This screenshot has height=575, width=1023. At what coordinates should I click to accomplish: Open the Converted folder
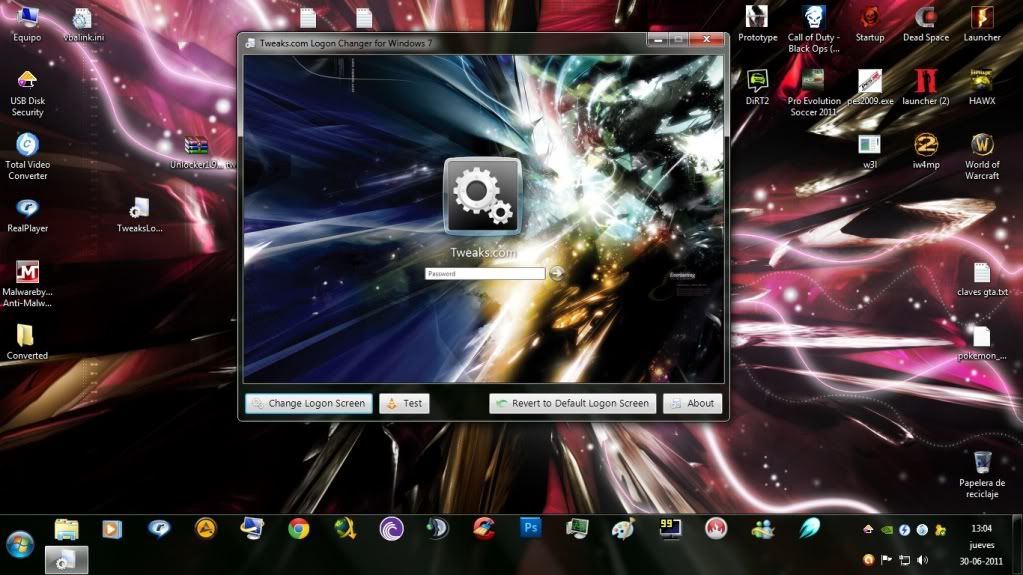27,342
